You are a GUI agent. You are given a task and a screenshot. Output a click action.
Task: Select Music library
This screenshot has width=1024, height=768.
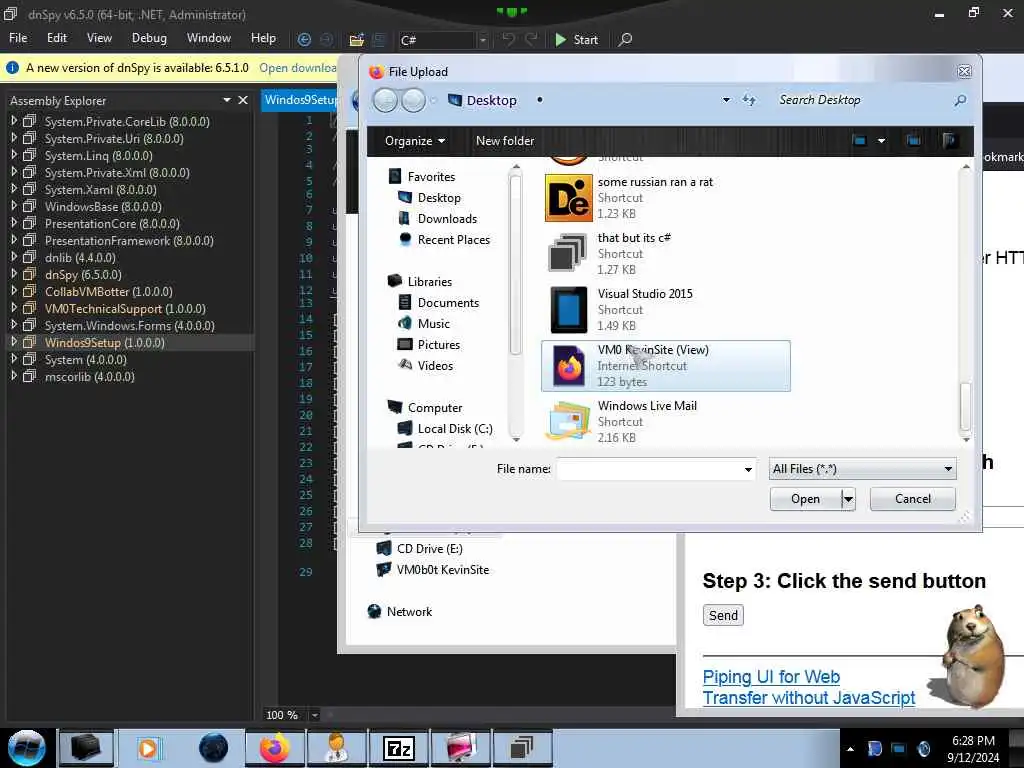click(x=434, y=323)
